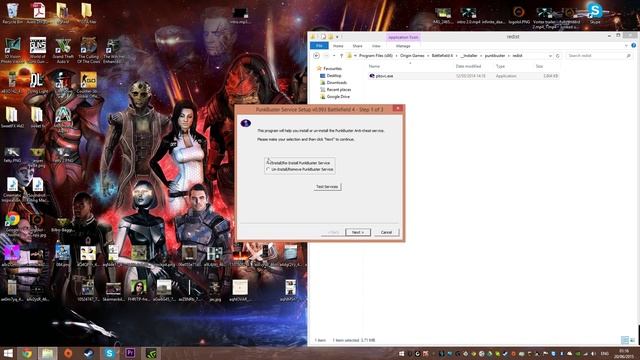
Task: Sort files by Date modified column
Action: pyautogui.click(x=468, y=66)
